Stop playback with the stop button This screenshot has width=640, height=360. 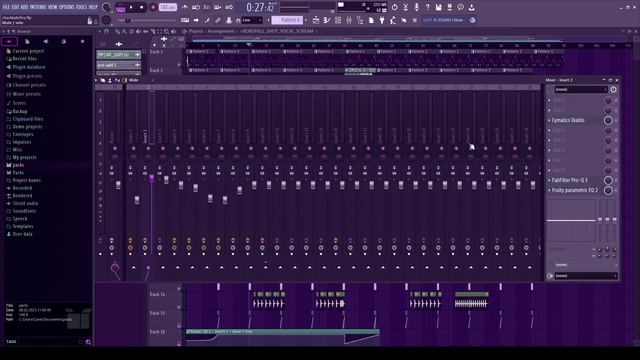(x=142, y=7)
